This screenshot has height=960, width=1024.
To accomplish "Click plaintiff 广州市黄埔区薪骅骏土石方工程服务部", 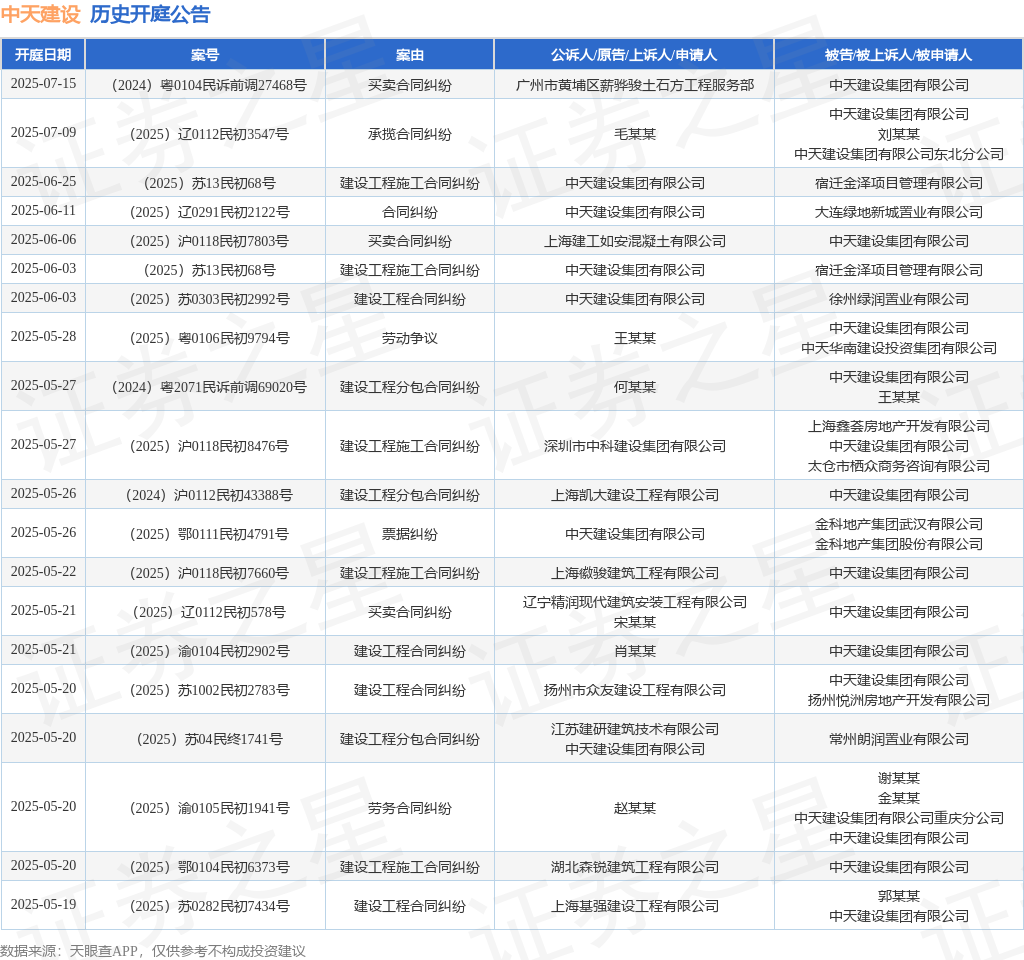I will click(635, 85).
